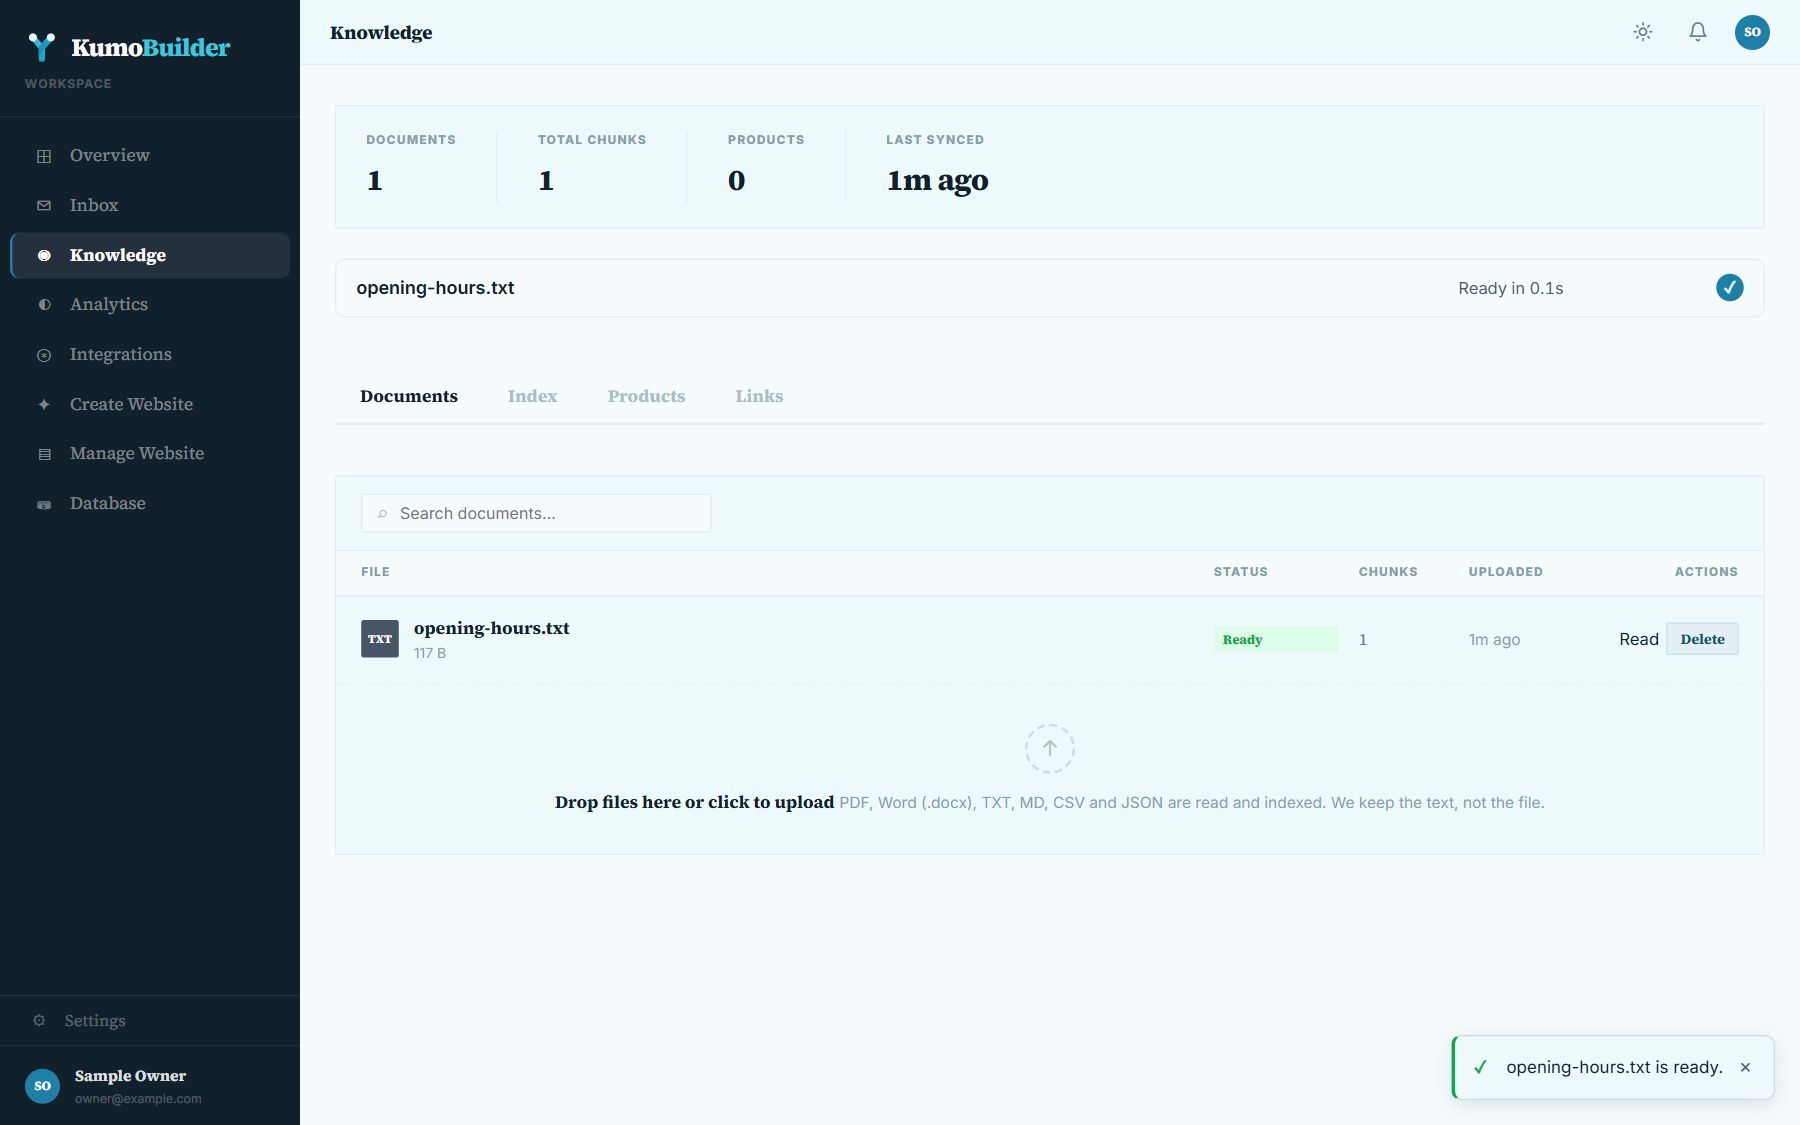Toggle the light/dark theme sun icon
Image resolution: width=1800 pixels, height=1125 pixels.
point(1643,32)
